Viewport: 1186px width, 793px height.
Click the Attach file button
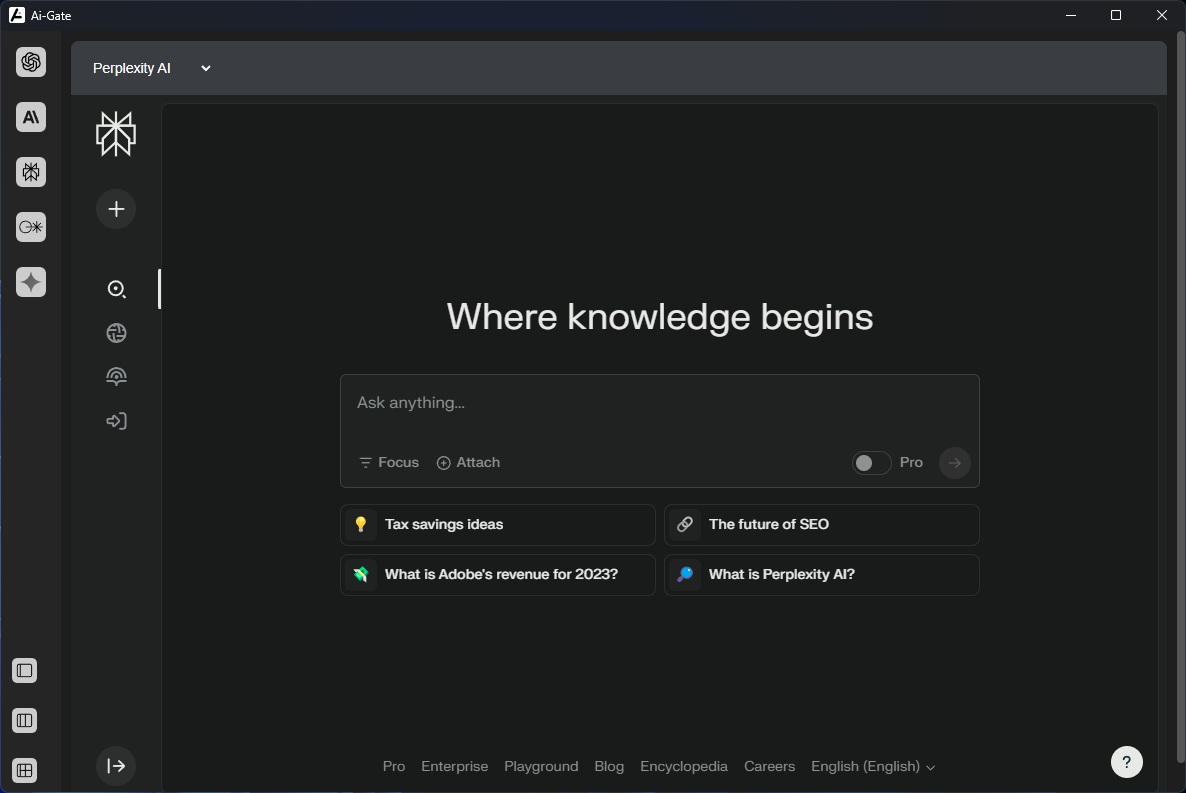tap(468, 462)
